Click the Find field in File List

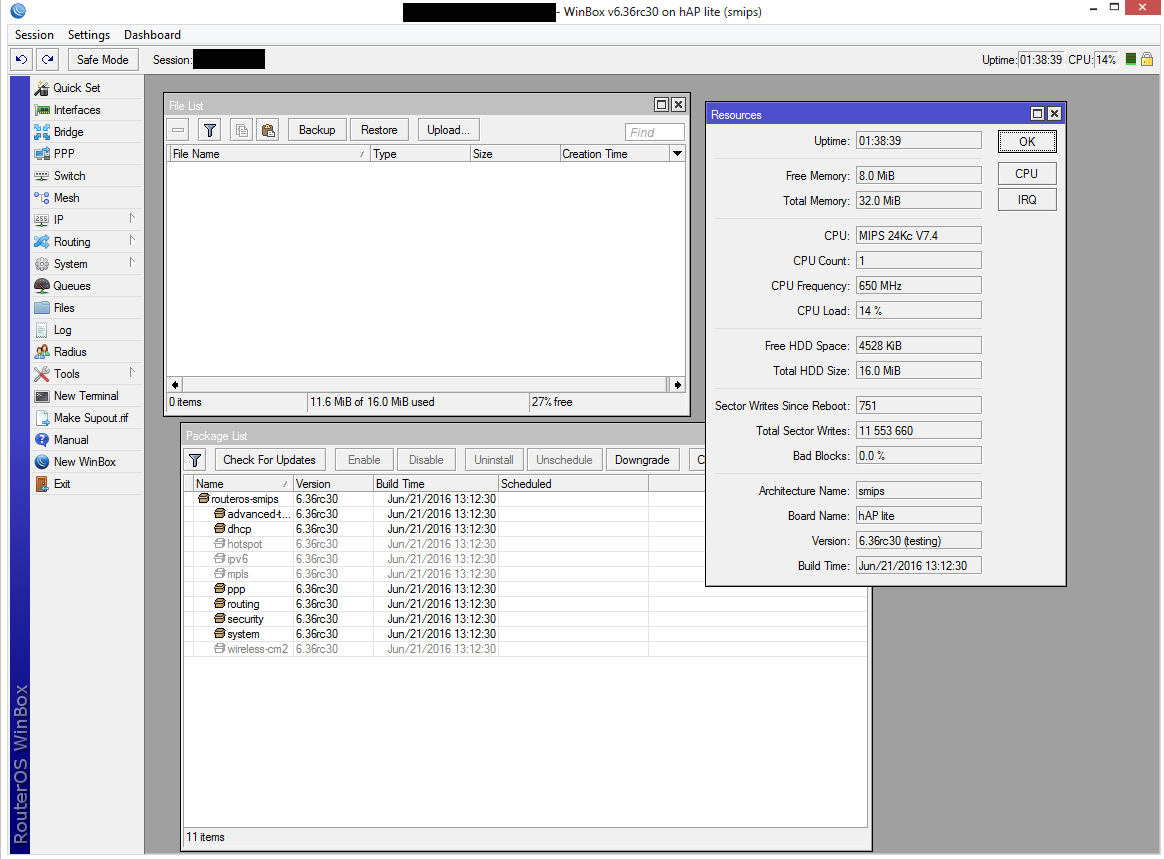pyautogui.click(x=655, y=132)
